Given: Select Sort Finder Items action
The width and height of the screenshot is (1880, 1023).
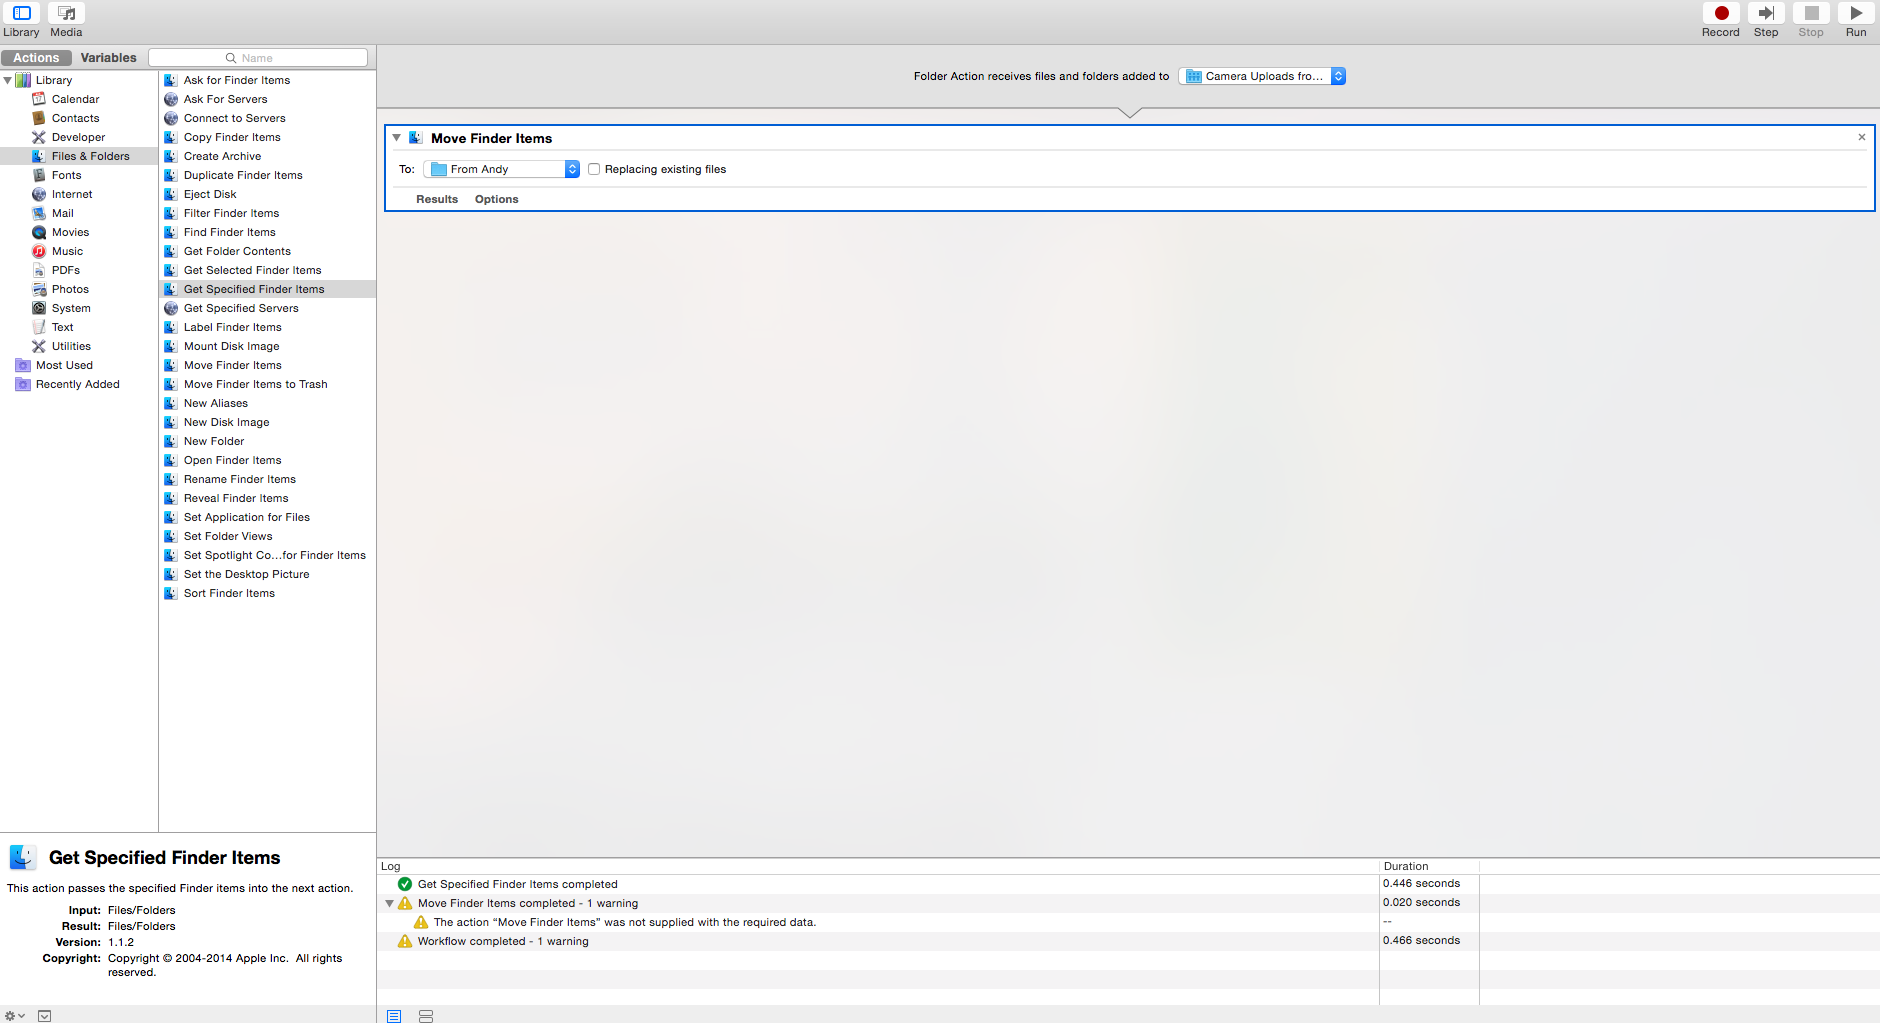Looking at the screenshot, I should tap(268, 593).
